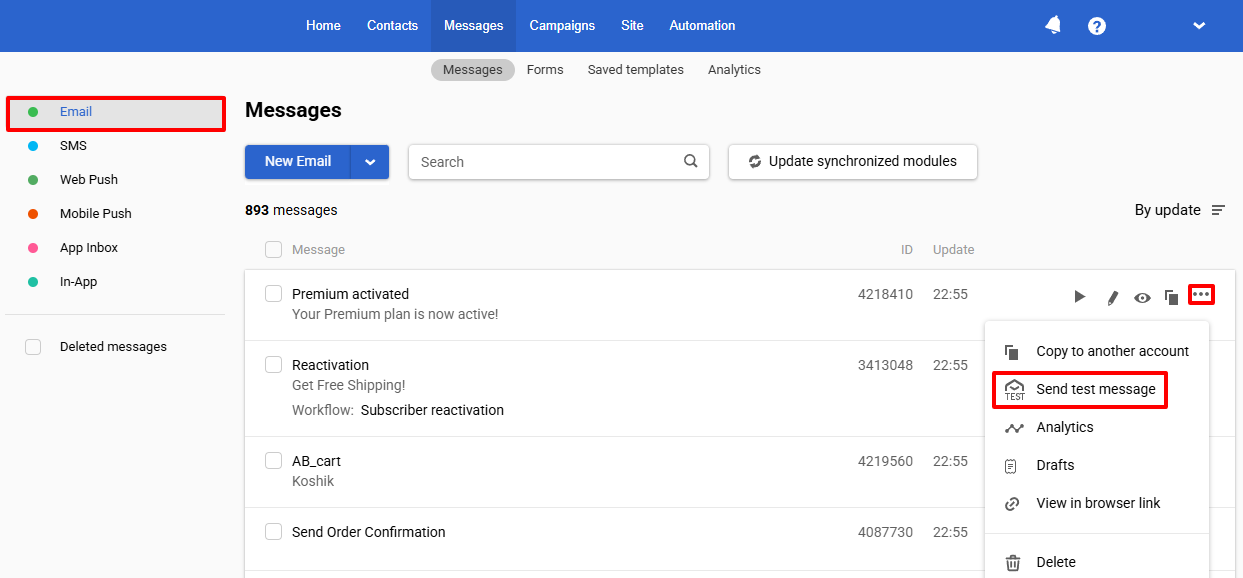Launch Premium activated message with play icon
The image size is (1243, 578).
point(1079,297)
